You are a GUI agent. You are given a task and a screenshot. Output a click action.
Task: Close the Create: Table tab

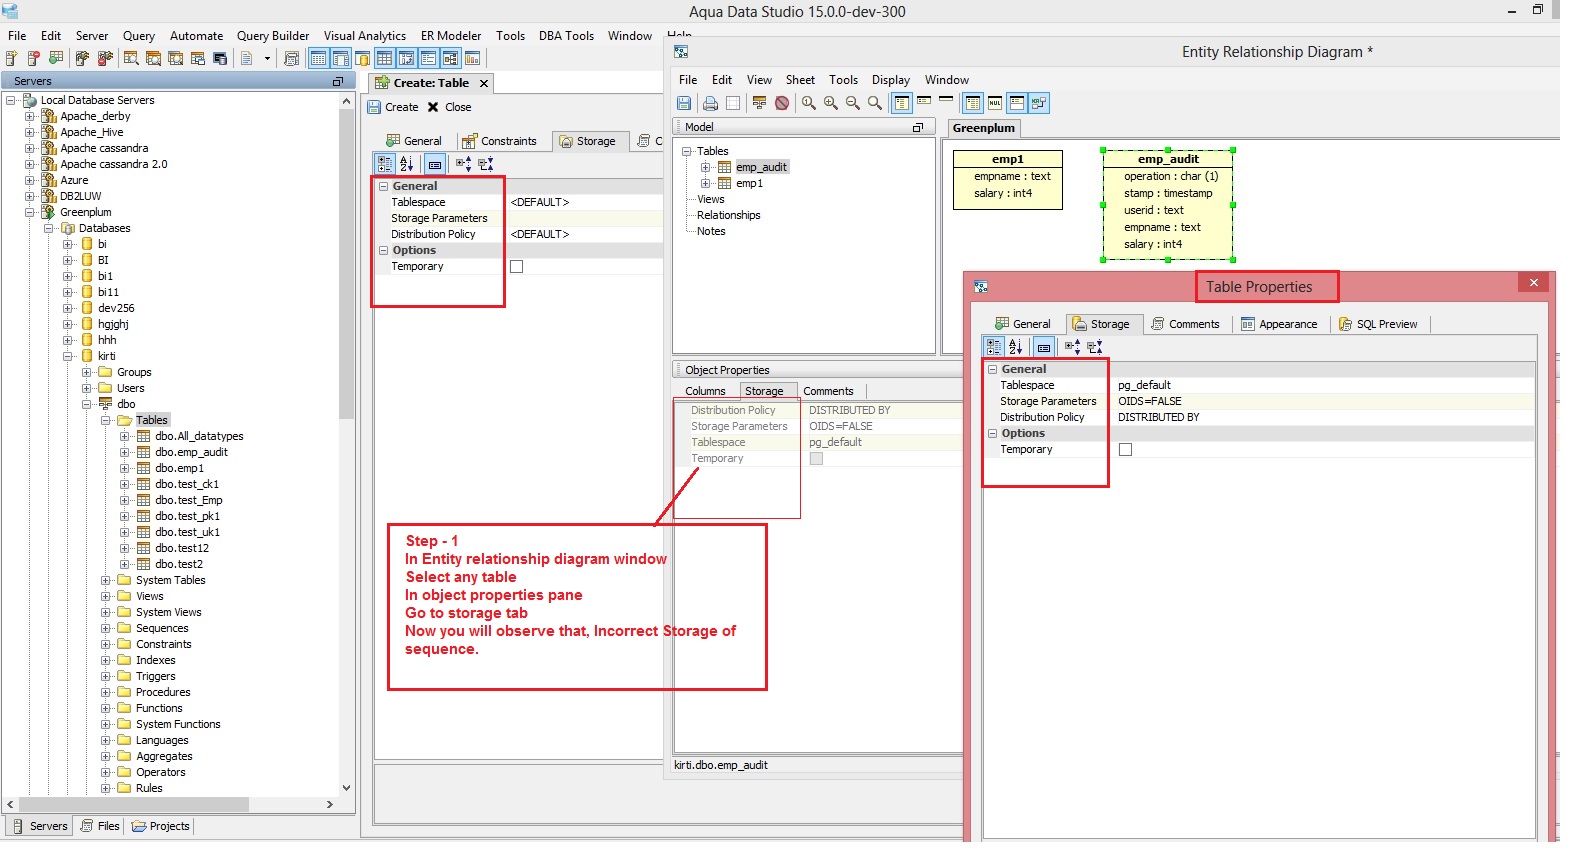pyautogui.click(x=484, y=84)
